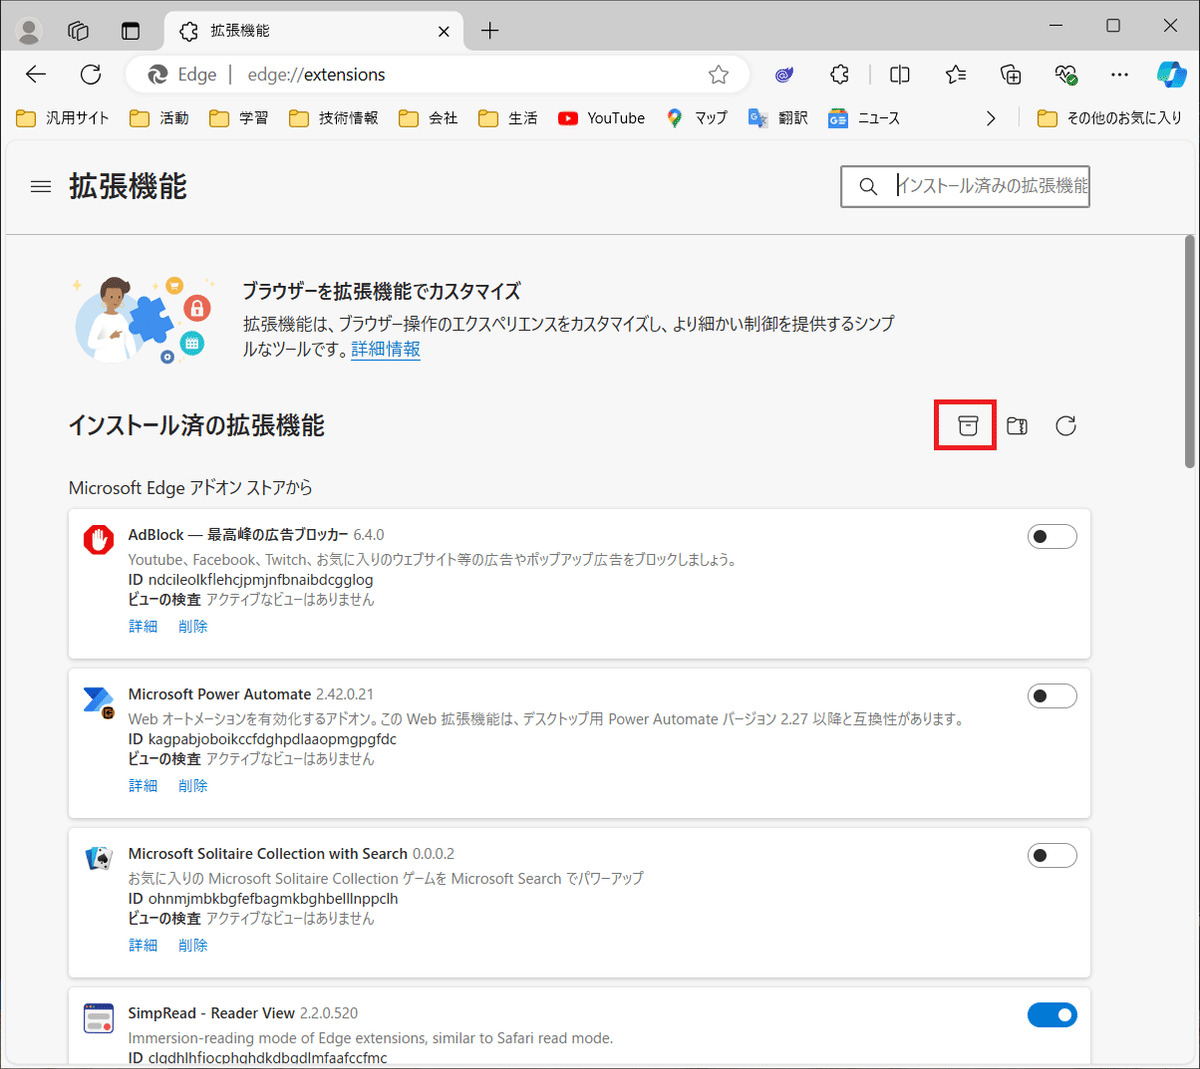Open 学習 favorites folder
The image size is (1200, 1069).
click(x=239, y=118)
